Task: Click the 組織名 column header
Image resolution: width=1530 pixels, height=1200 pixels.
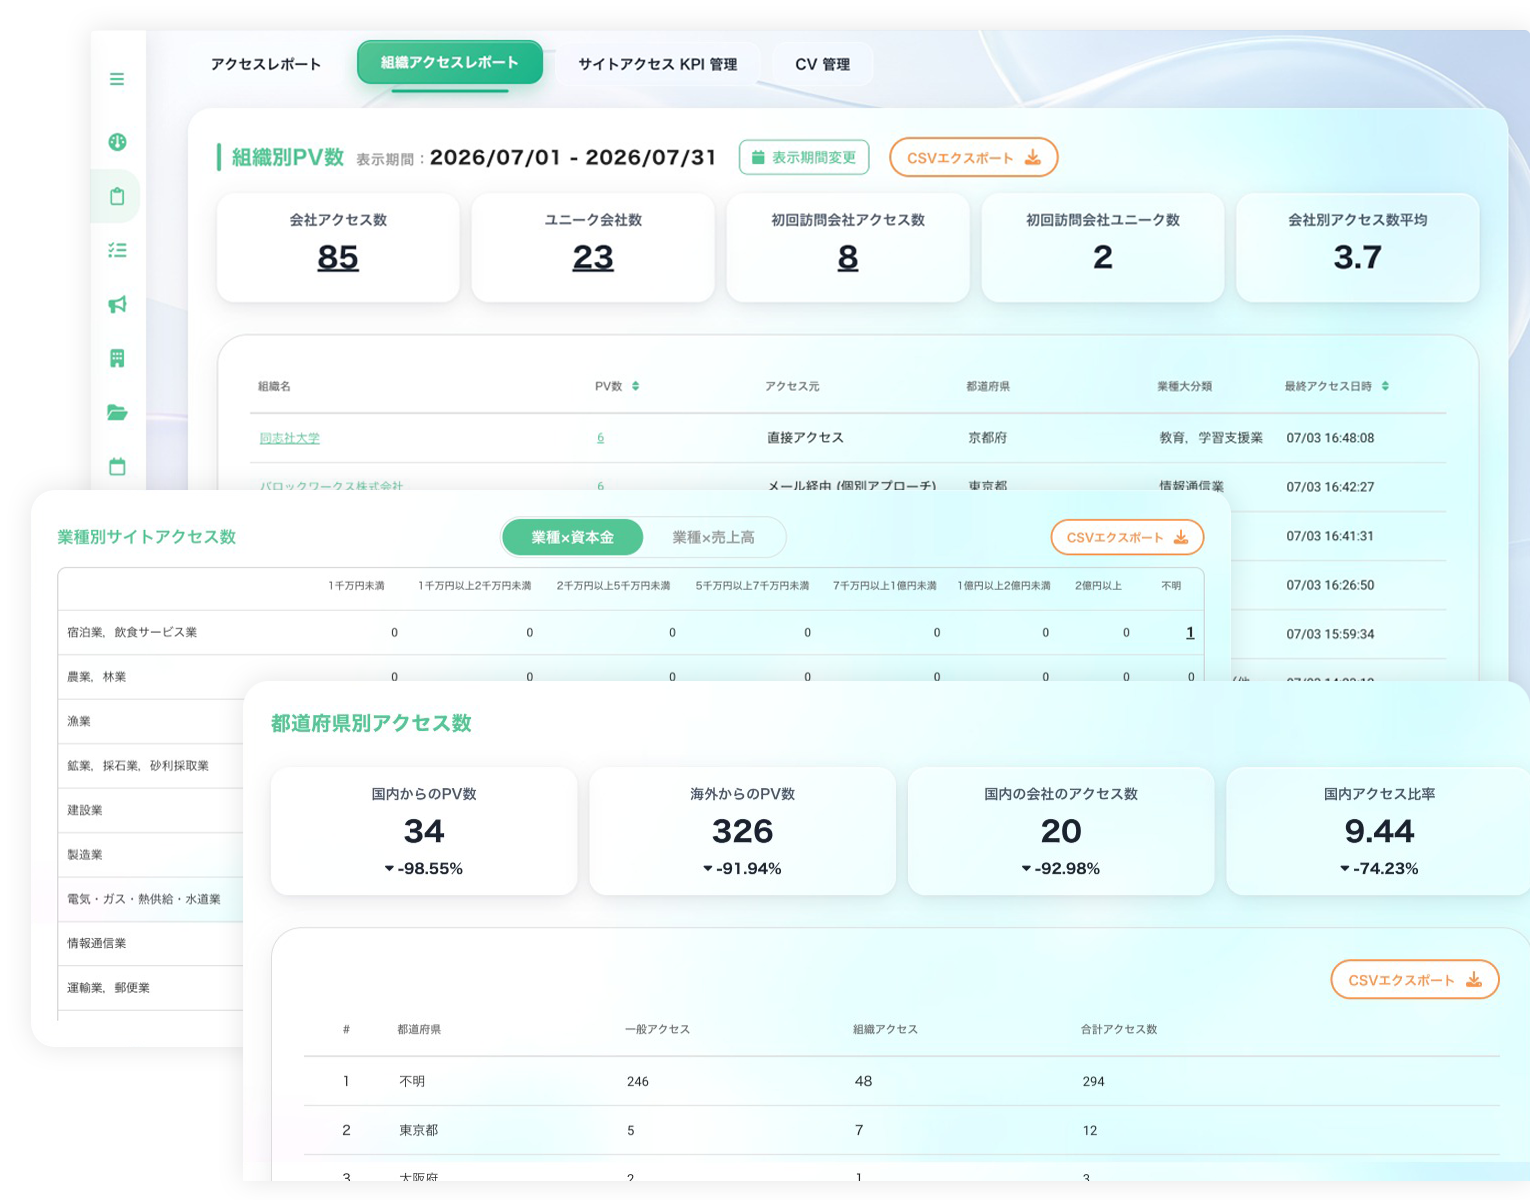Action: tap(274, 386)
